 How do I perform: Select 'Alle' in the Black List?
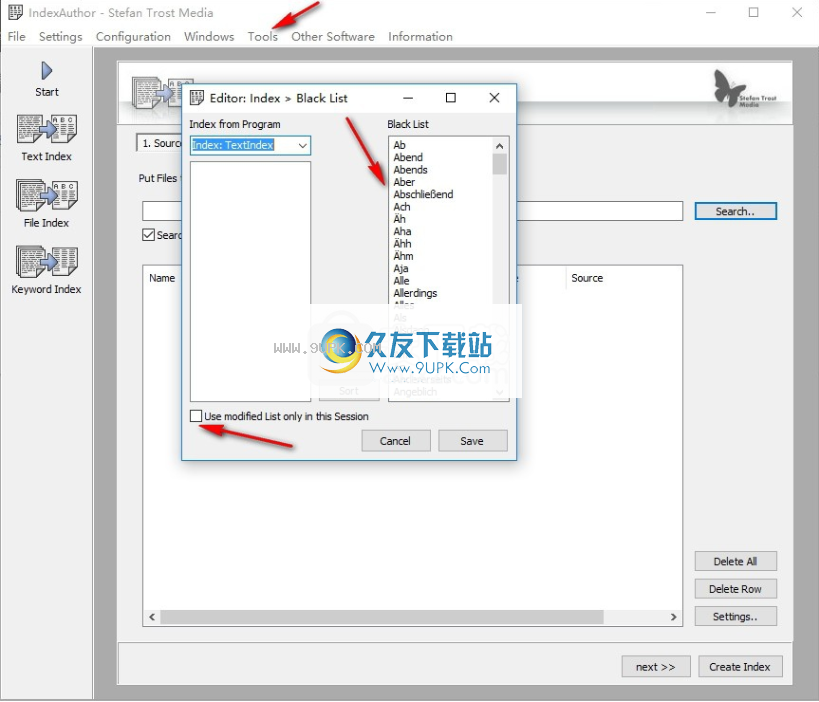click(401, 280)
